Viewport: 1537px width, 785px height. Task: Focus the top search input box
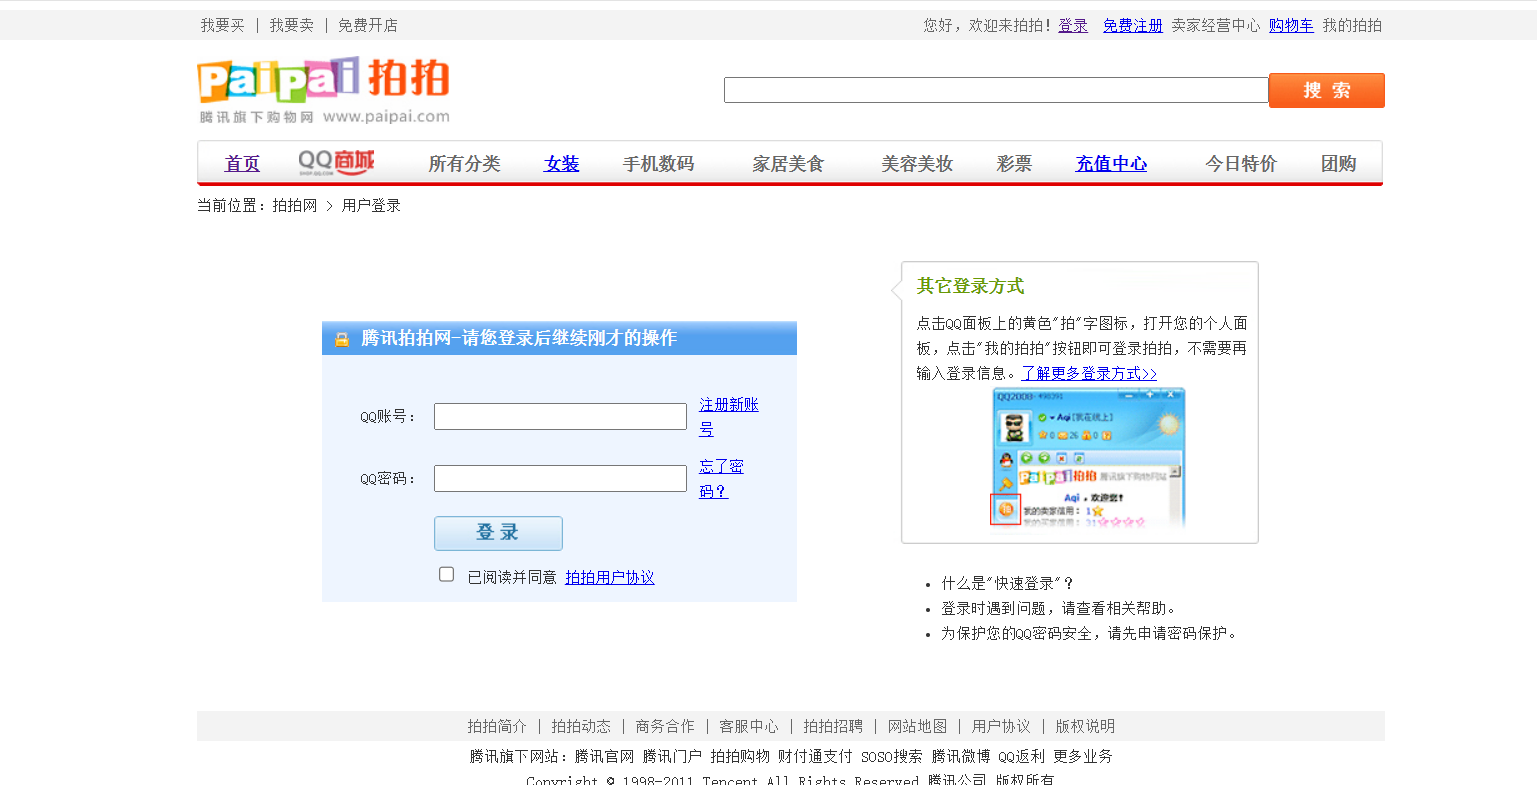tap(996, 90)
